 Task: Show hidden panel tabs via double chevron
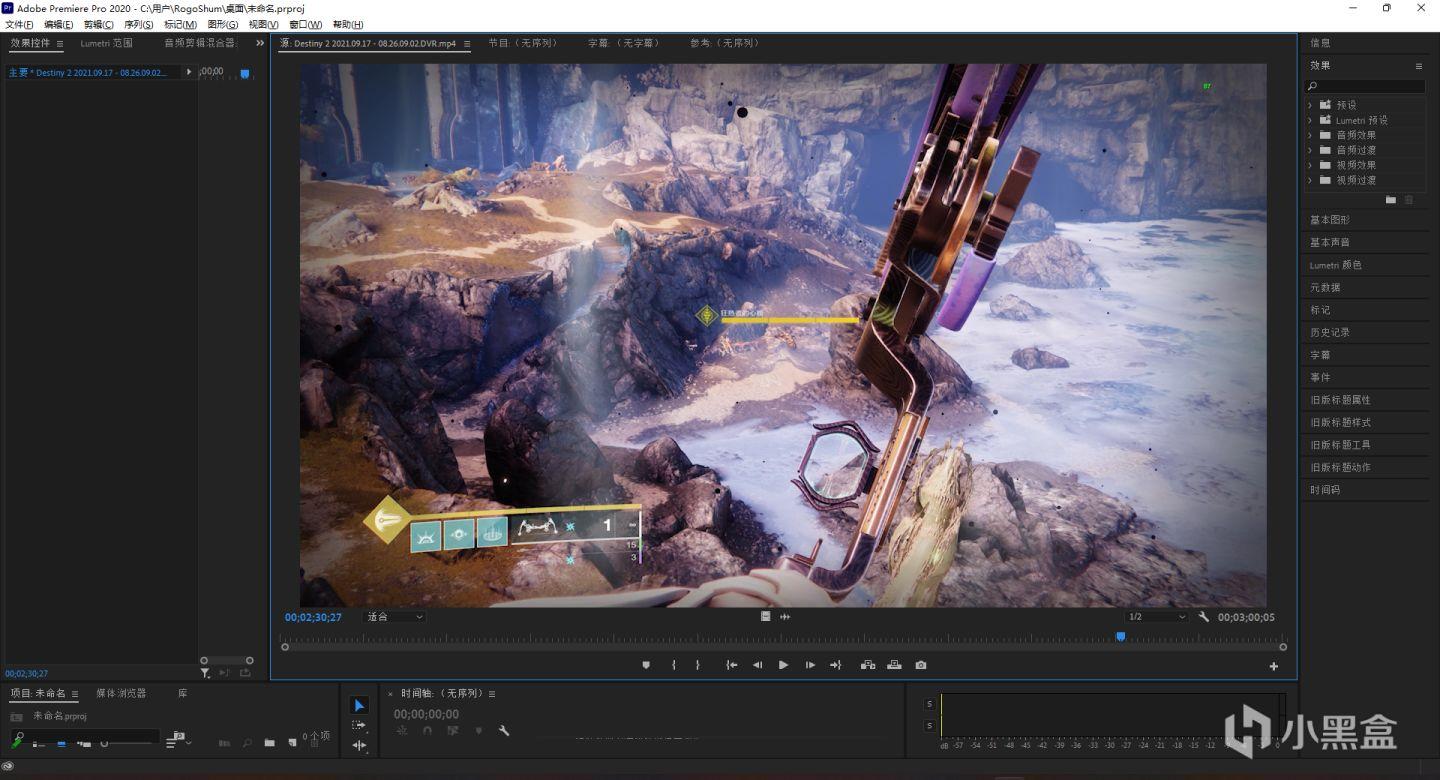260,43
